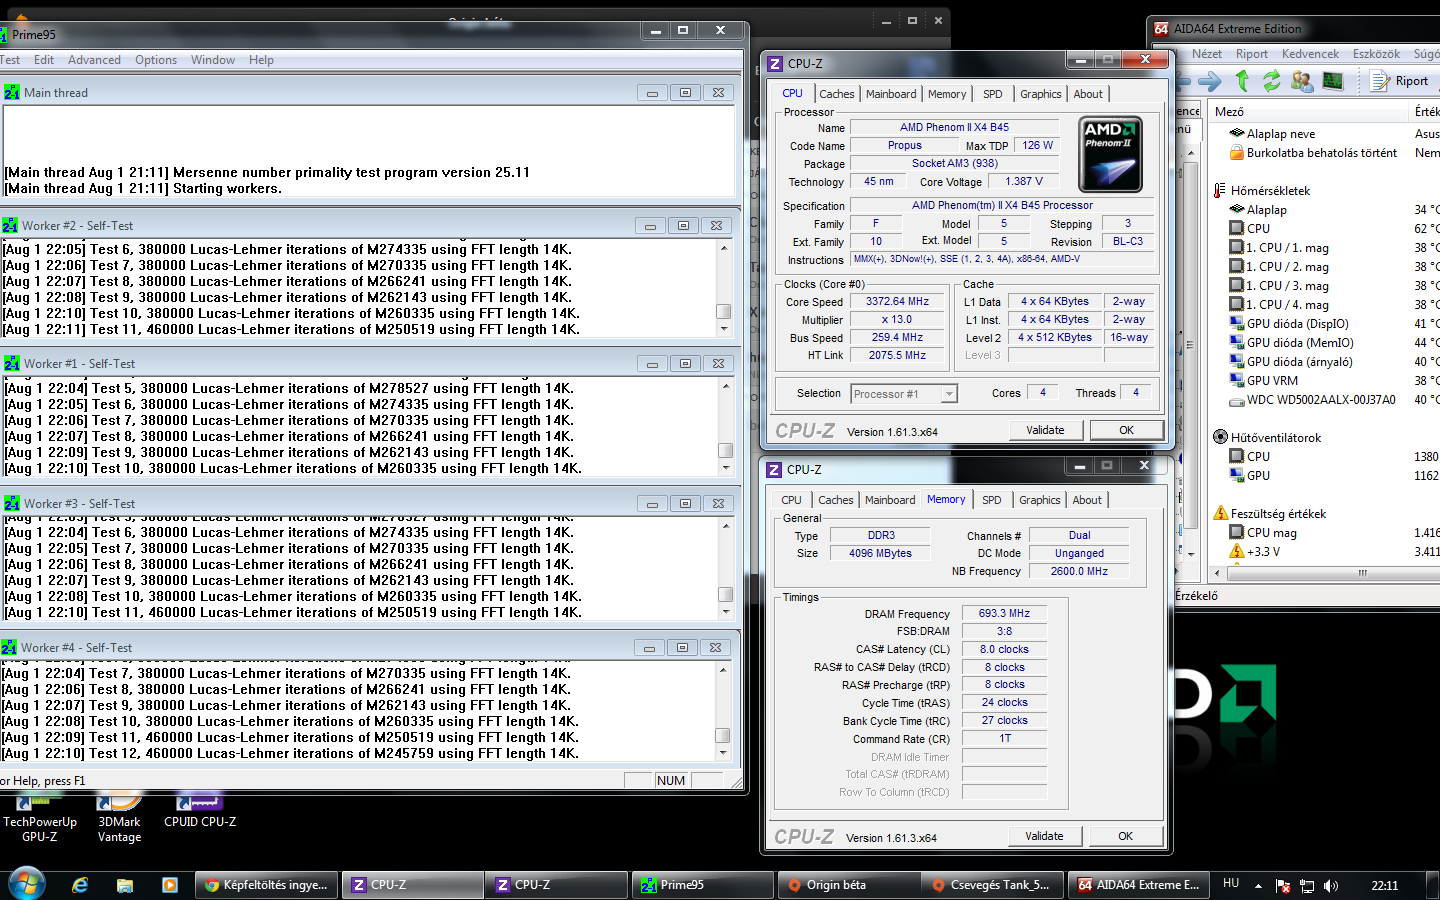Switch to AIDA64 Extreme taskbar button
Viewport: 1440px width, 900px height.
coord(1137,885)
